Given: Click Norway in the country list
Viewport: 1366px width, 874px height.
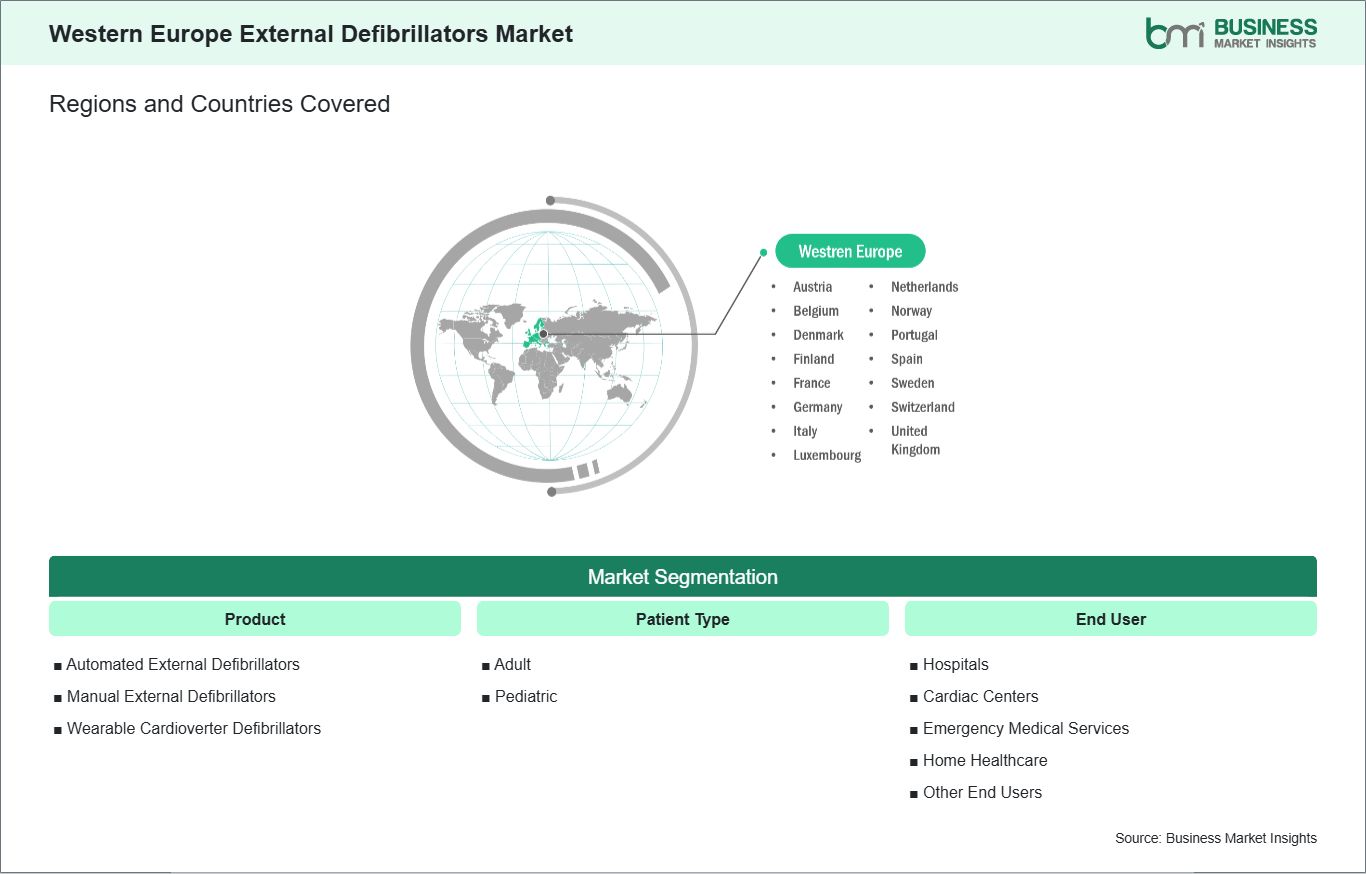Looking at the screenshot, I should (912, 311).
